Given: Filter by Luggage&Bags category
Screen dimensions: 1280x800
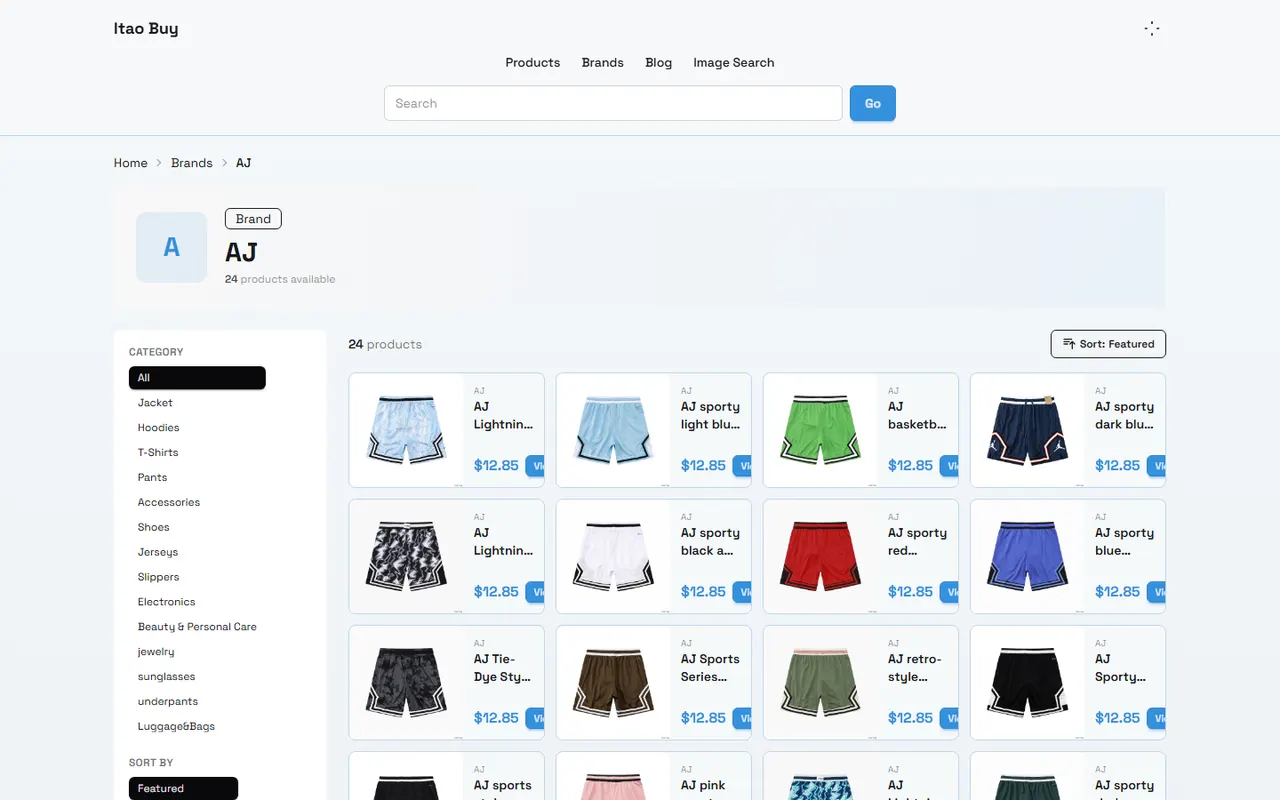Looking at the screenshot, I should (177, 727).
